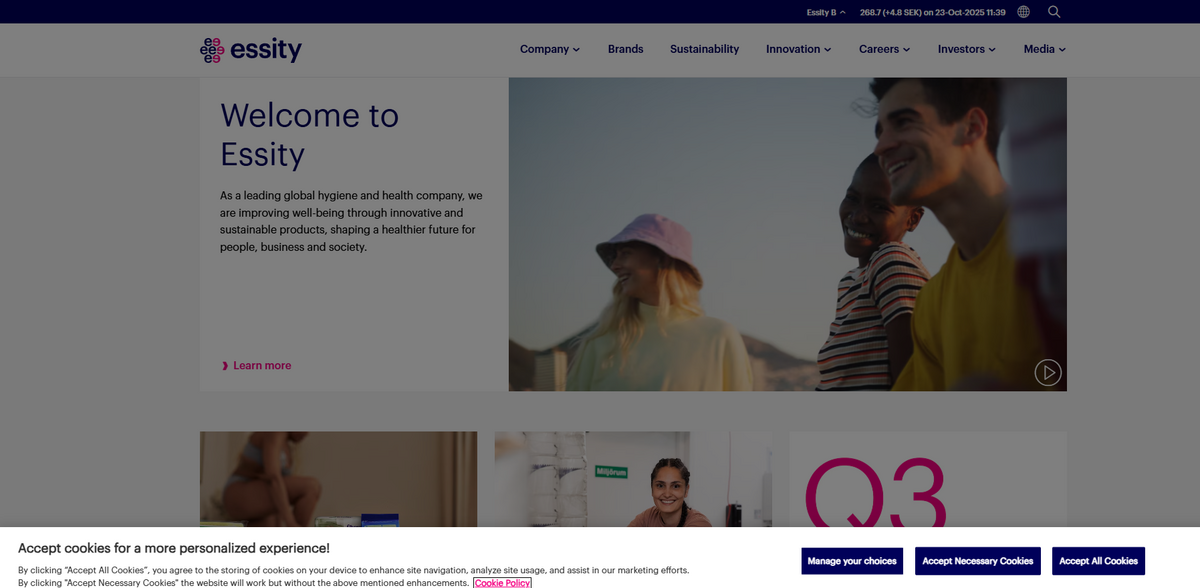
Task: Open the Investors menu
Action: pos(967,49)
